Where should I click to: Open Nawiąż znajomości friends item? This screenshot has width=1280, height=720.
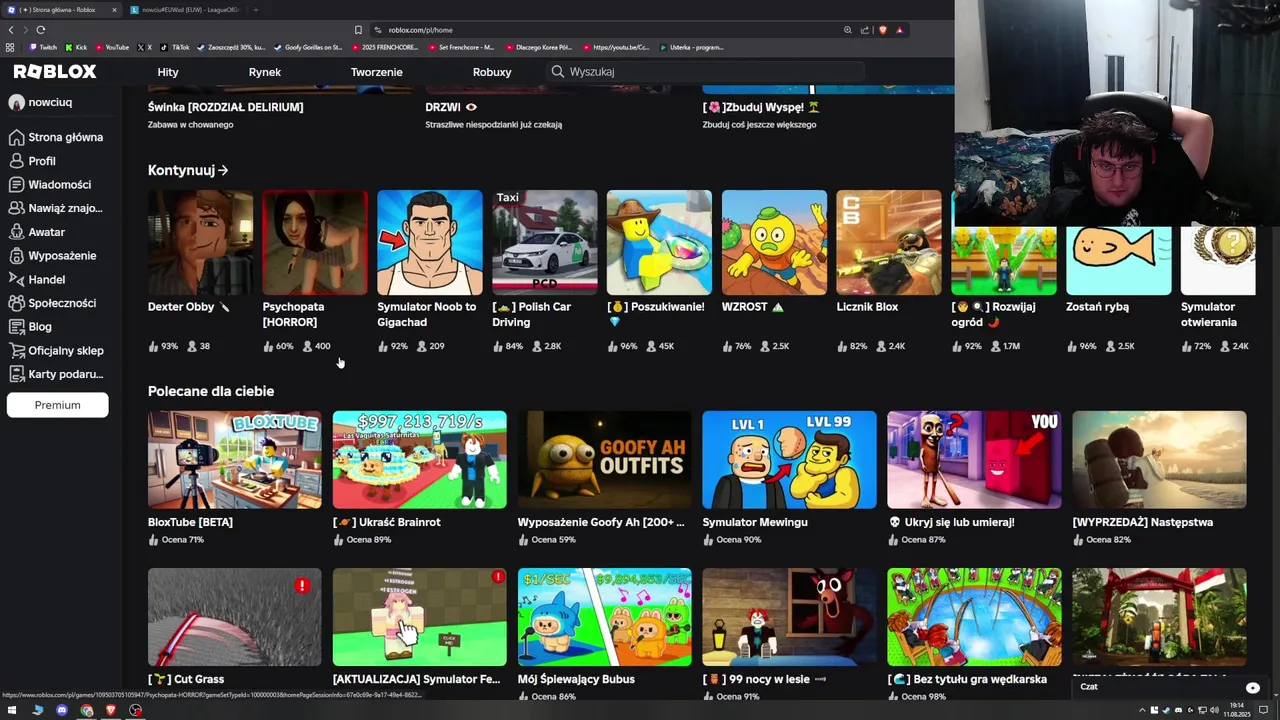[x=56, y=208]
